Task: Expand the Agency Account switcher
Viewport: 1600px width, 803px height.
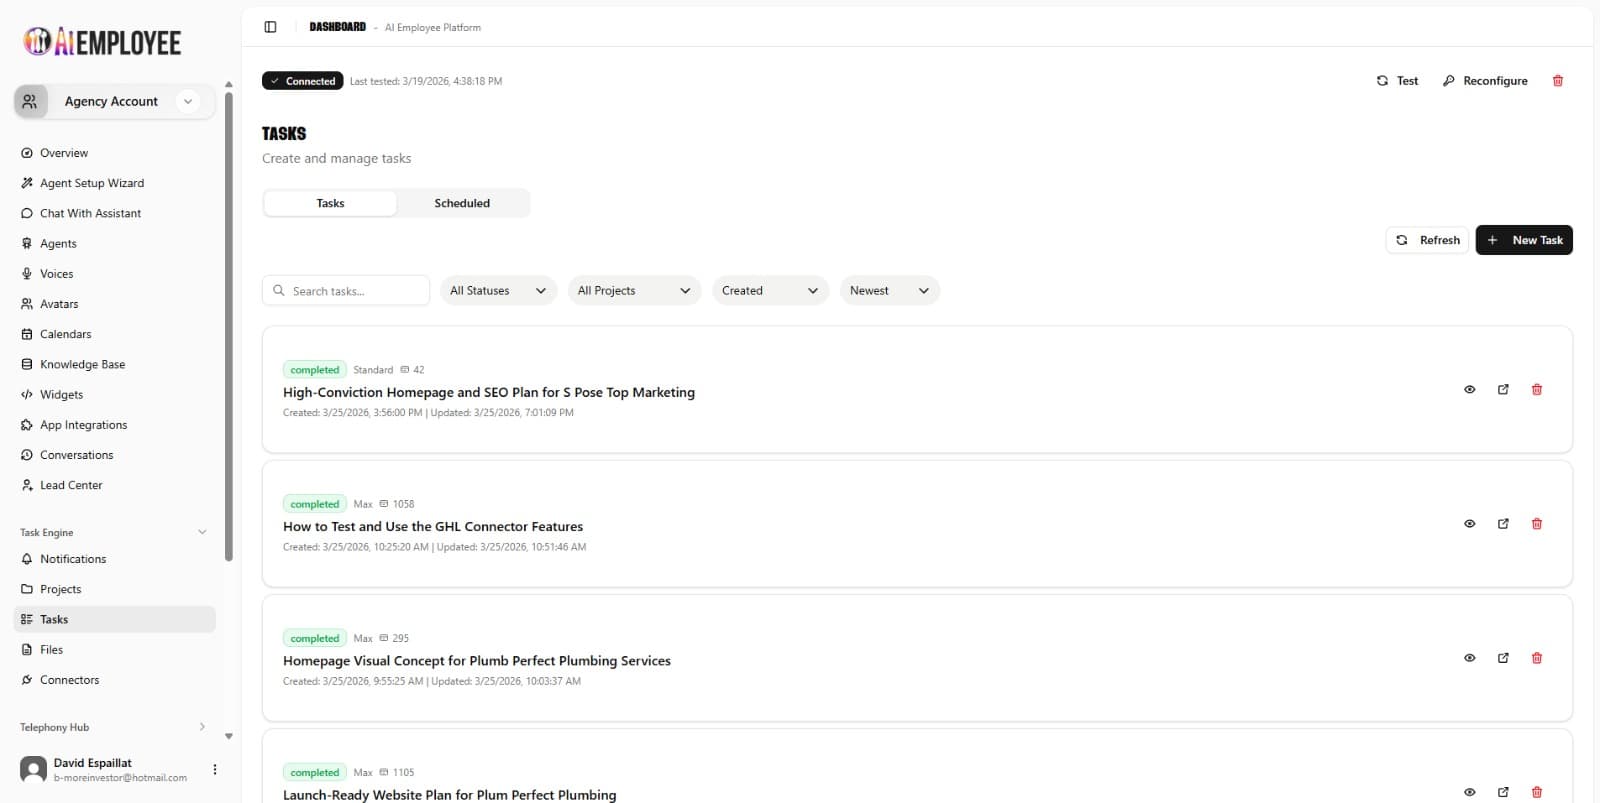Action: click(x=188, y=101)
